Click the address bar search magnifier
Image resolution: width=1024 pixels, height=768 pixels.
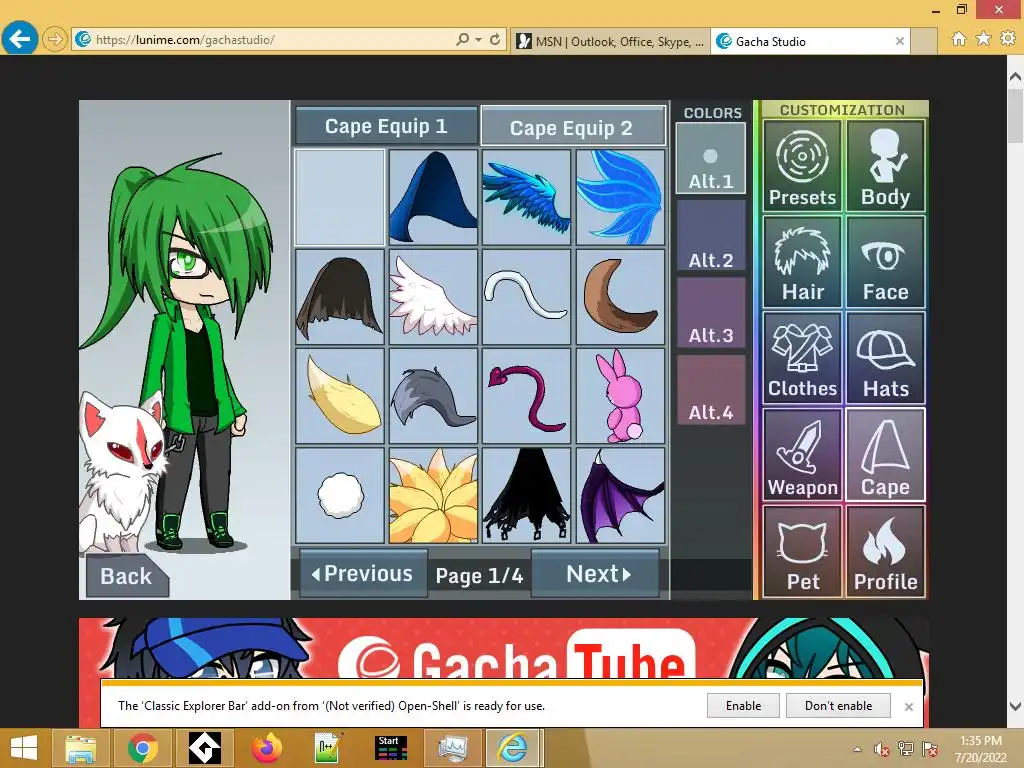[x=462, y=39]
